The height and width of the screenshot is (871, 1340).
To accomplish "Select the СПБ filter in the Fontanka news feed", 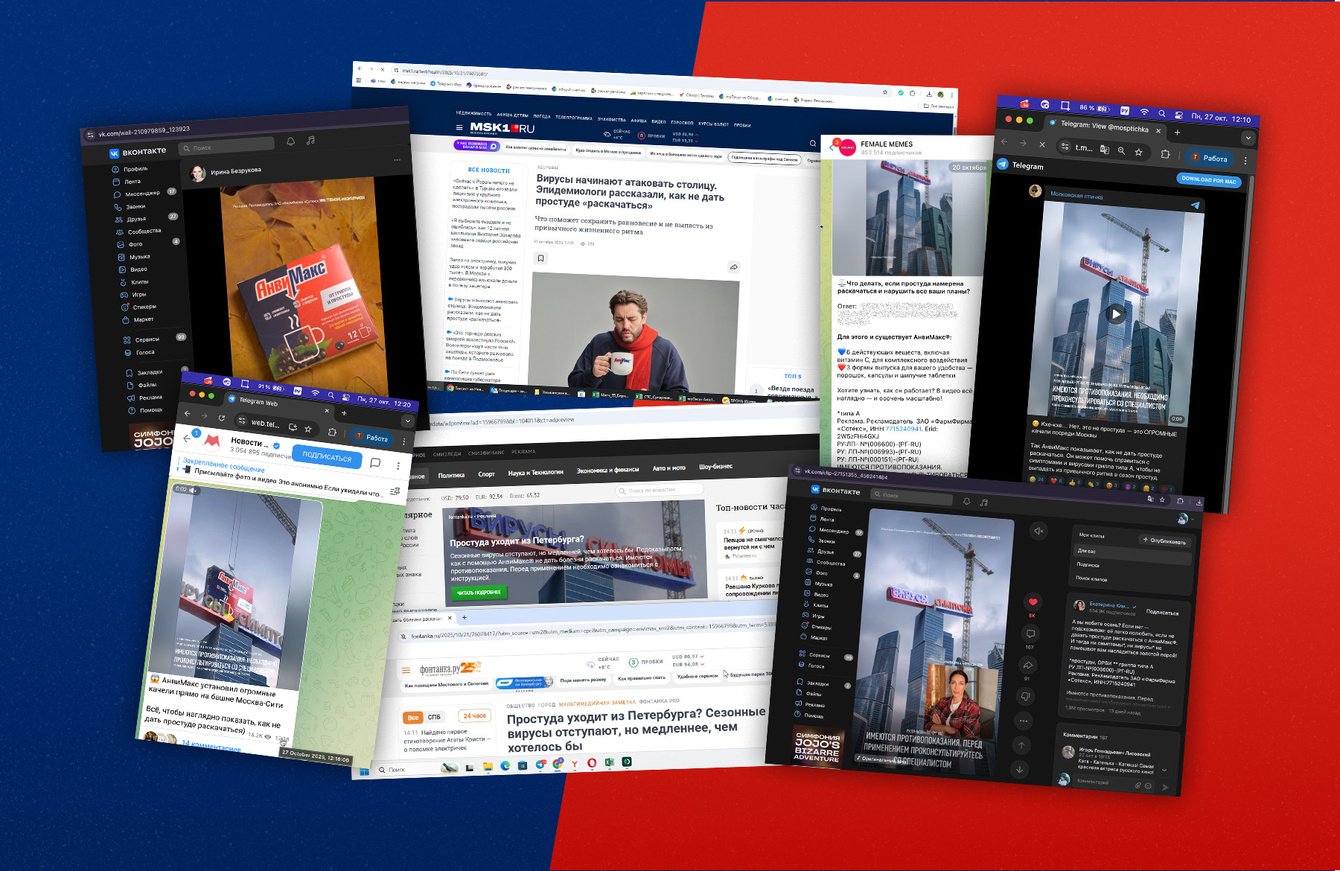I will click(x=436, y=717).
